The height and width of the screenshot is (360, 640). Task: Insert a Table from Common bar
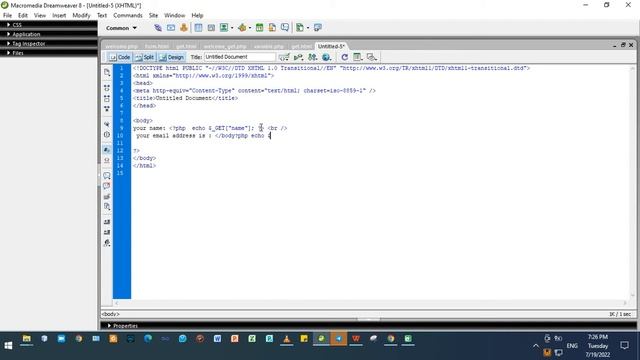[x=198, y=28]
